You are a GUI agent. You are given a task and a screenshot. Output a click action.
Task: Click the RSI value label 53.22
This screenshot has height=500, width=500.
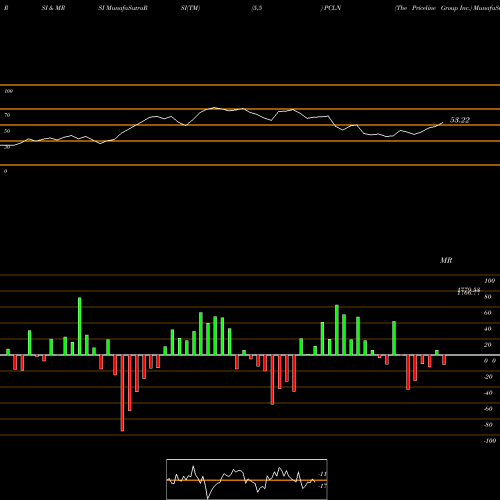pyautogui.click(x=460, y=120)
